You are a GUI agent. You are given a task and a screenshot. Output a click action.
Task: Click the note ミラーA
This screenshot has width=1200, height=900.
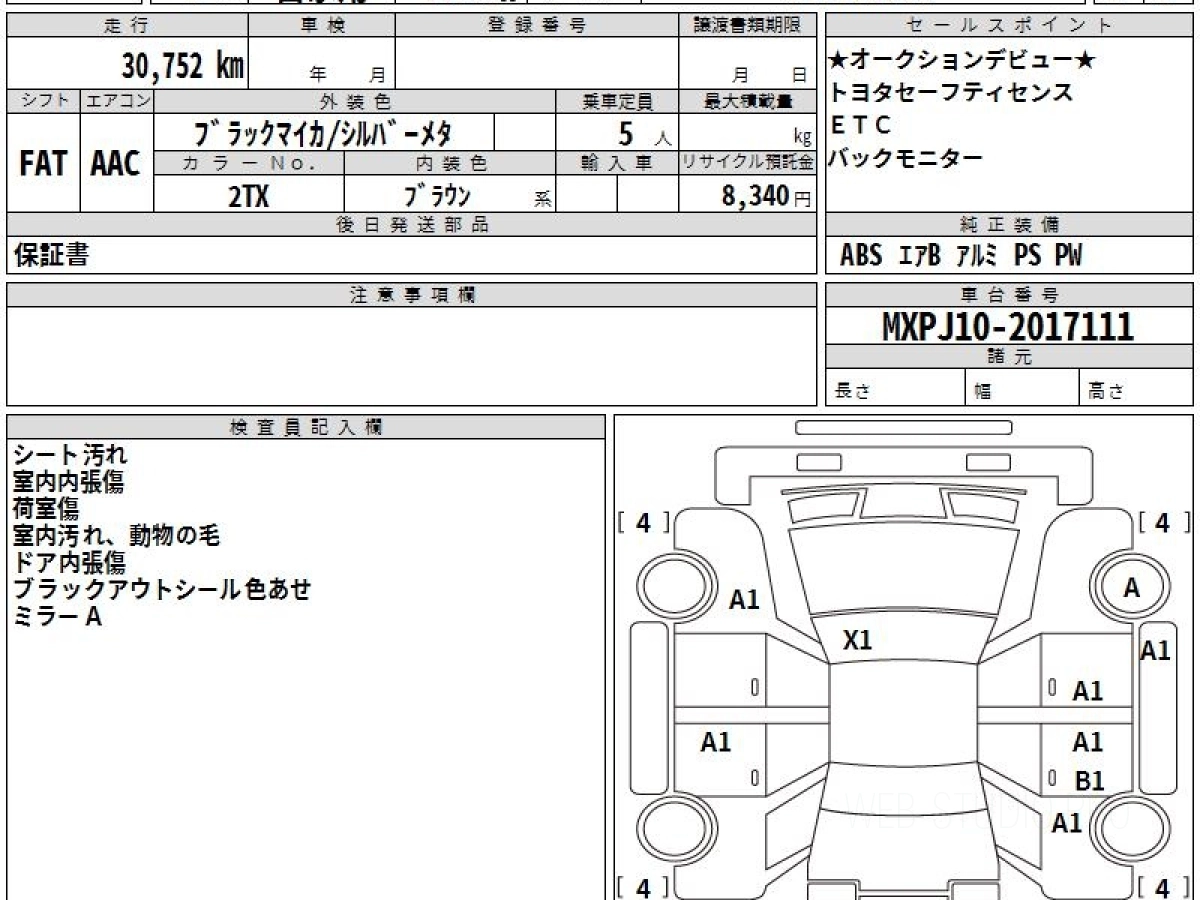click(x=58, y=617)
